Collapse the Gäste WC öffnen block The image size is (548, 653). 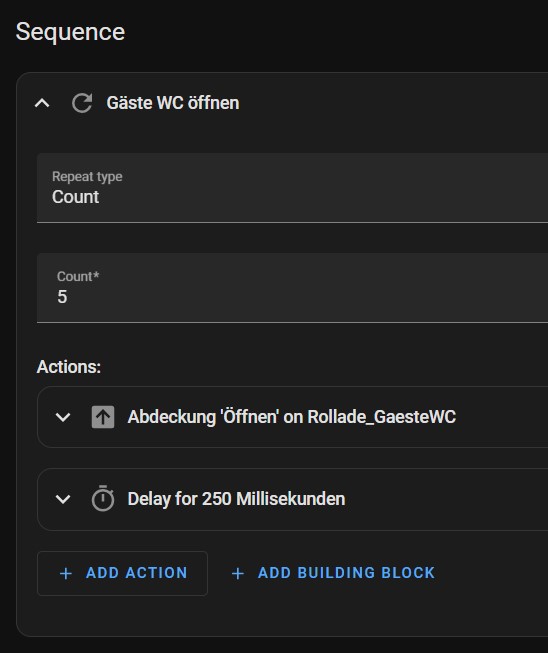click(x=42, y=103)
